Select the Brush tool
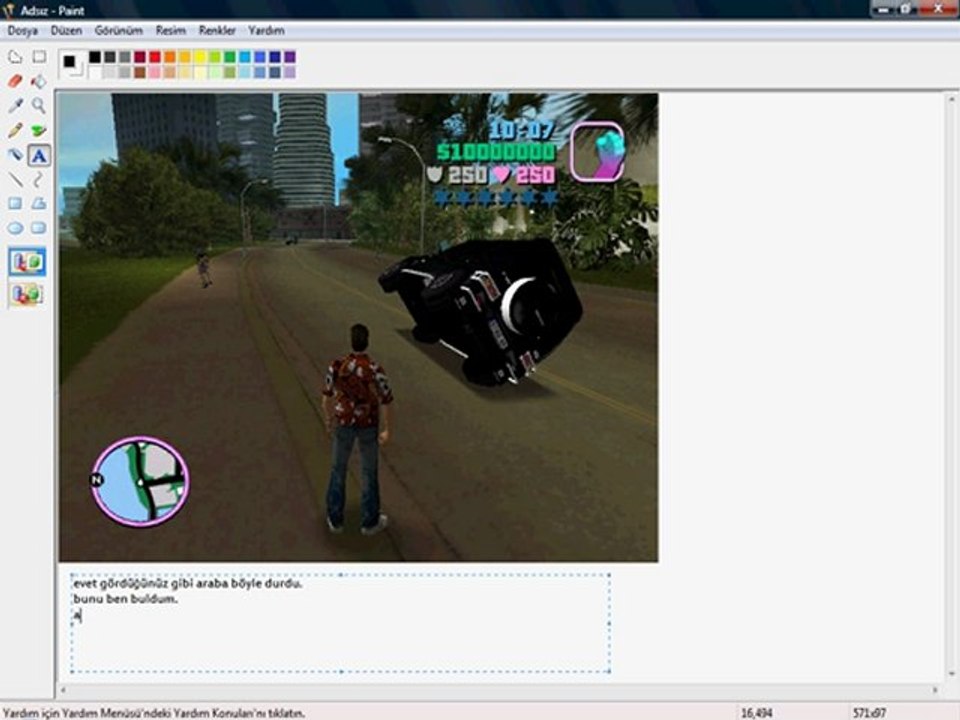The image size is (960, 720). (39, 130)
